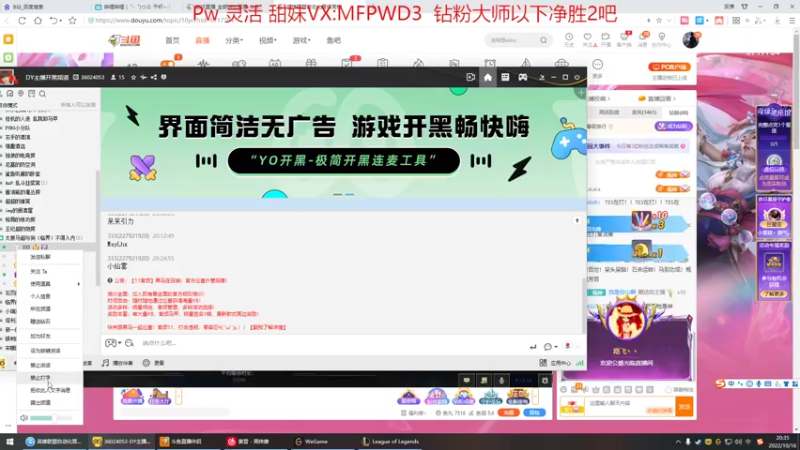Click the PC客户端 orange button

[x=669, y=67]
